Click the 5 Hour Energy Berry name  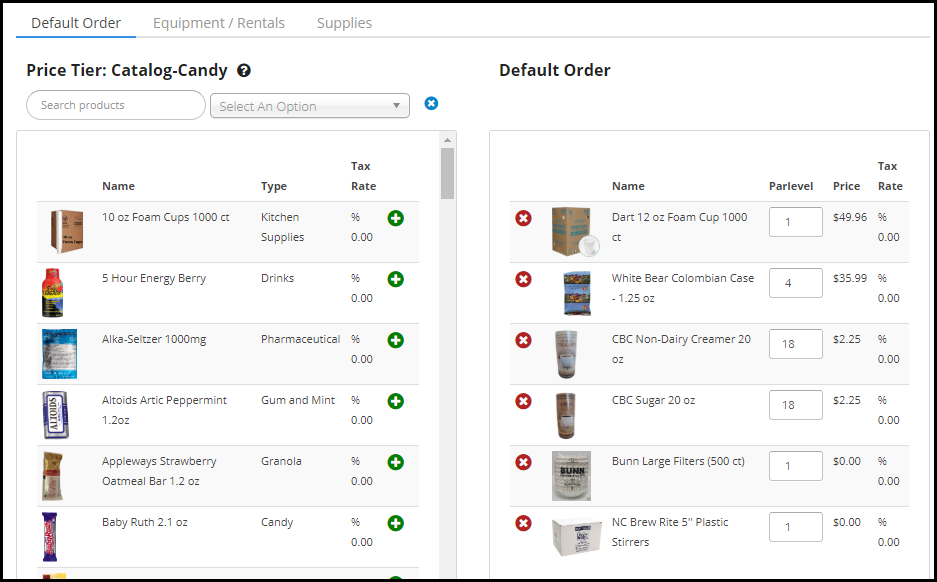154,278
